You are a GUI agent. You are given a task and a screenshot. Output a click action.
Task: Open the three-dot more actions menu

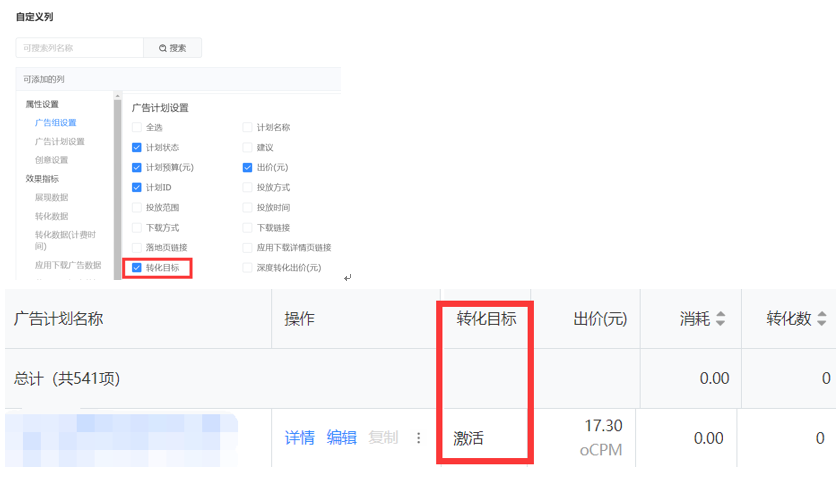[419, 438]
